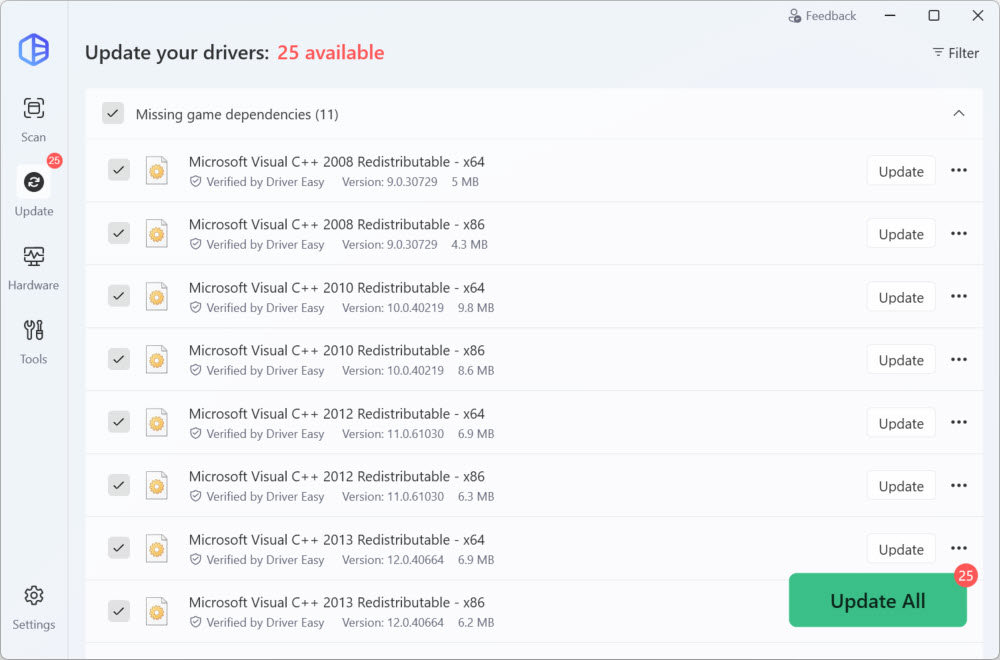This screenshot has height=660, width=1000.
Task: Open the Tools section
Action: [34, 341]
